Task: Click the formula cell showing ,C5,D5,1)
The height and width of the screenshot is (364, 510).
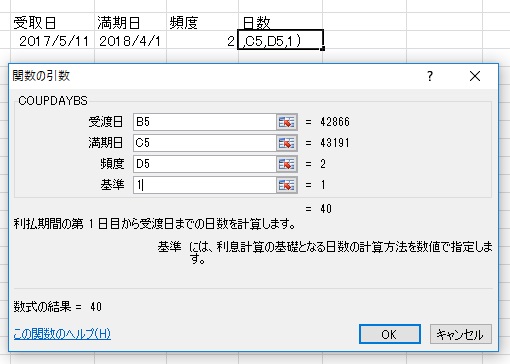Action: [x=280, y=40]
